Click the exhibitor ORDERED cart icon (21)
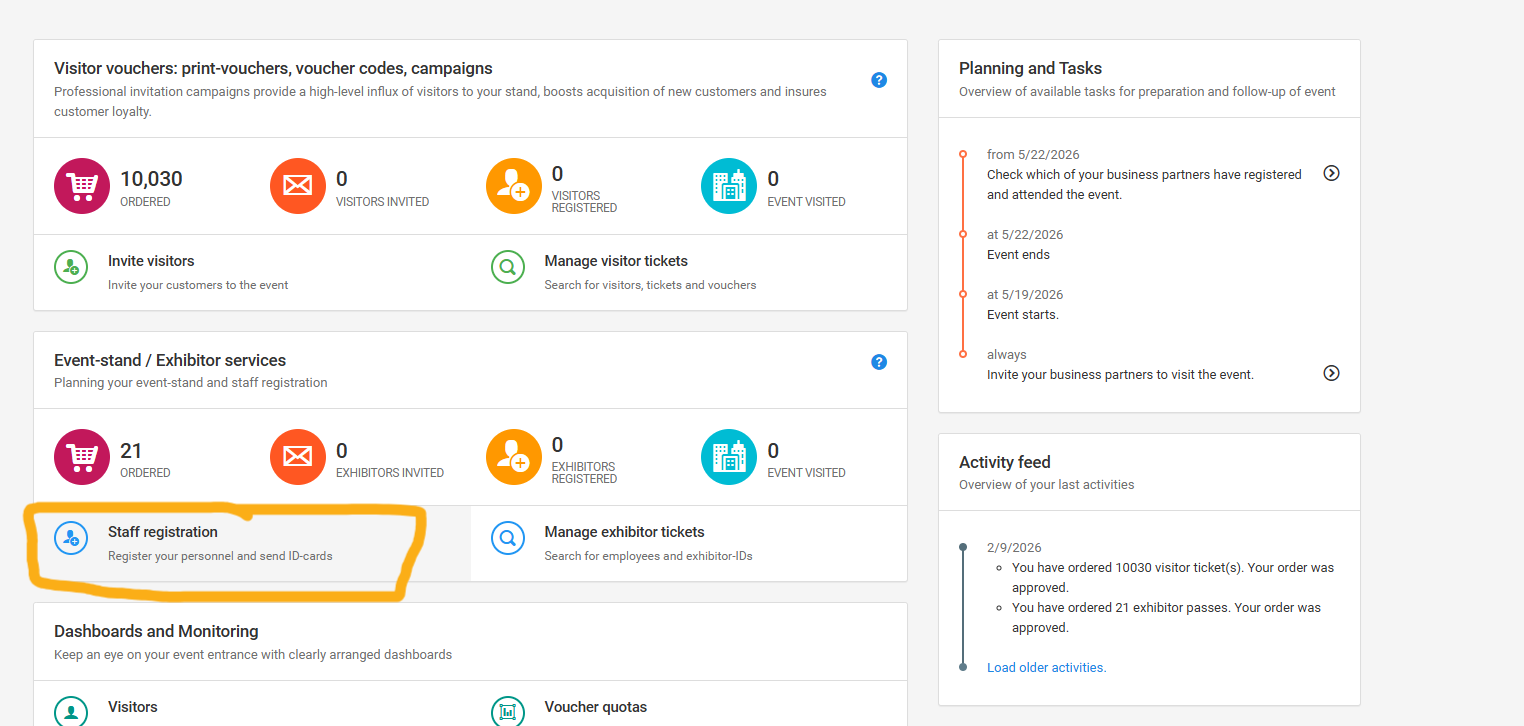 tap(82, 457)
